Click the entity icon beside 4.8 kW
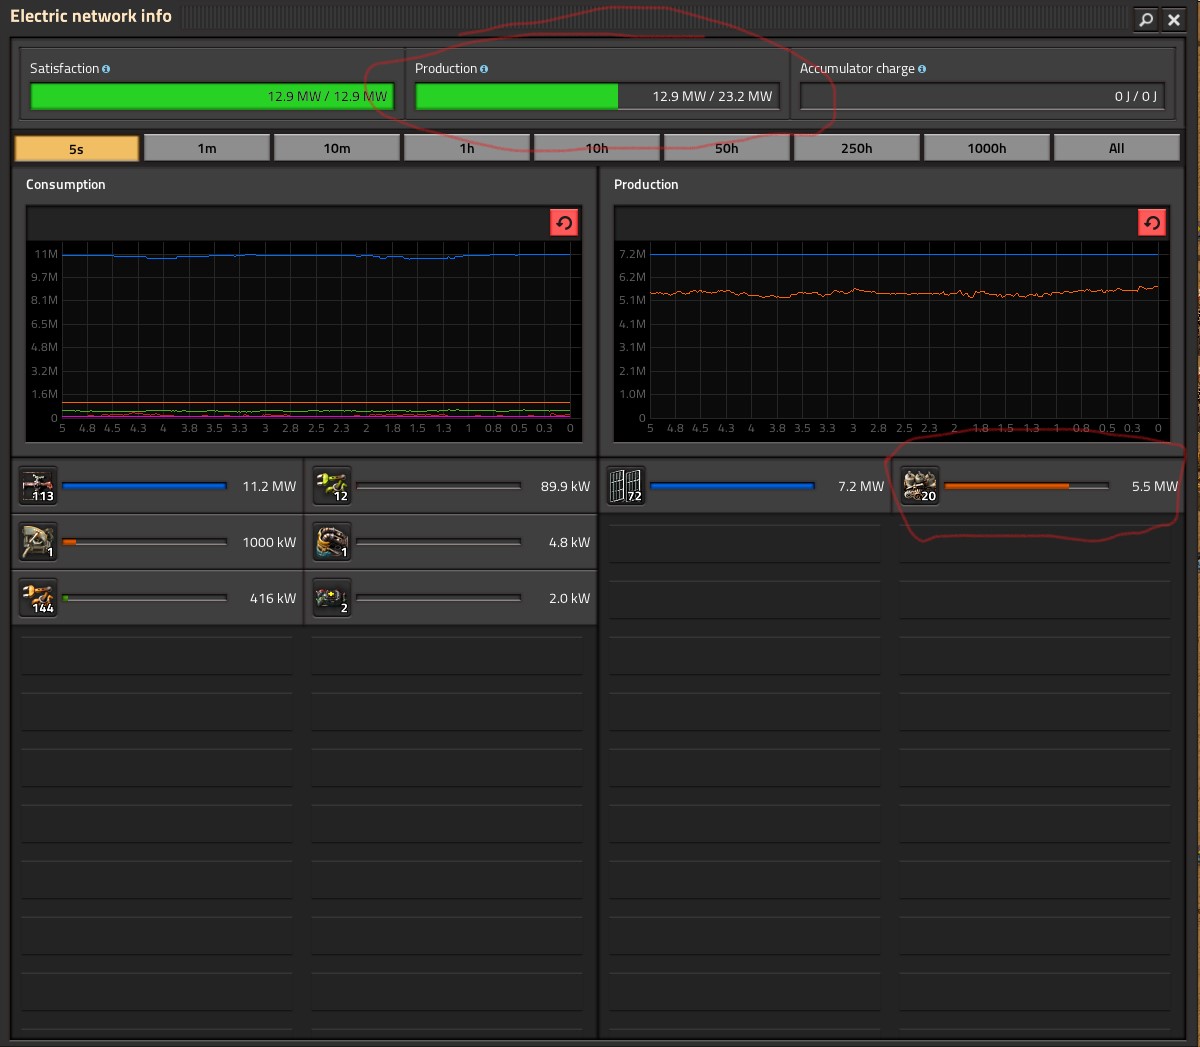 (332, 542)
